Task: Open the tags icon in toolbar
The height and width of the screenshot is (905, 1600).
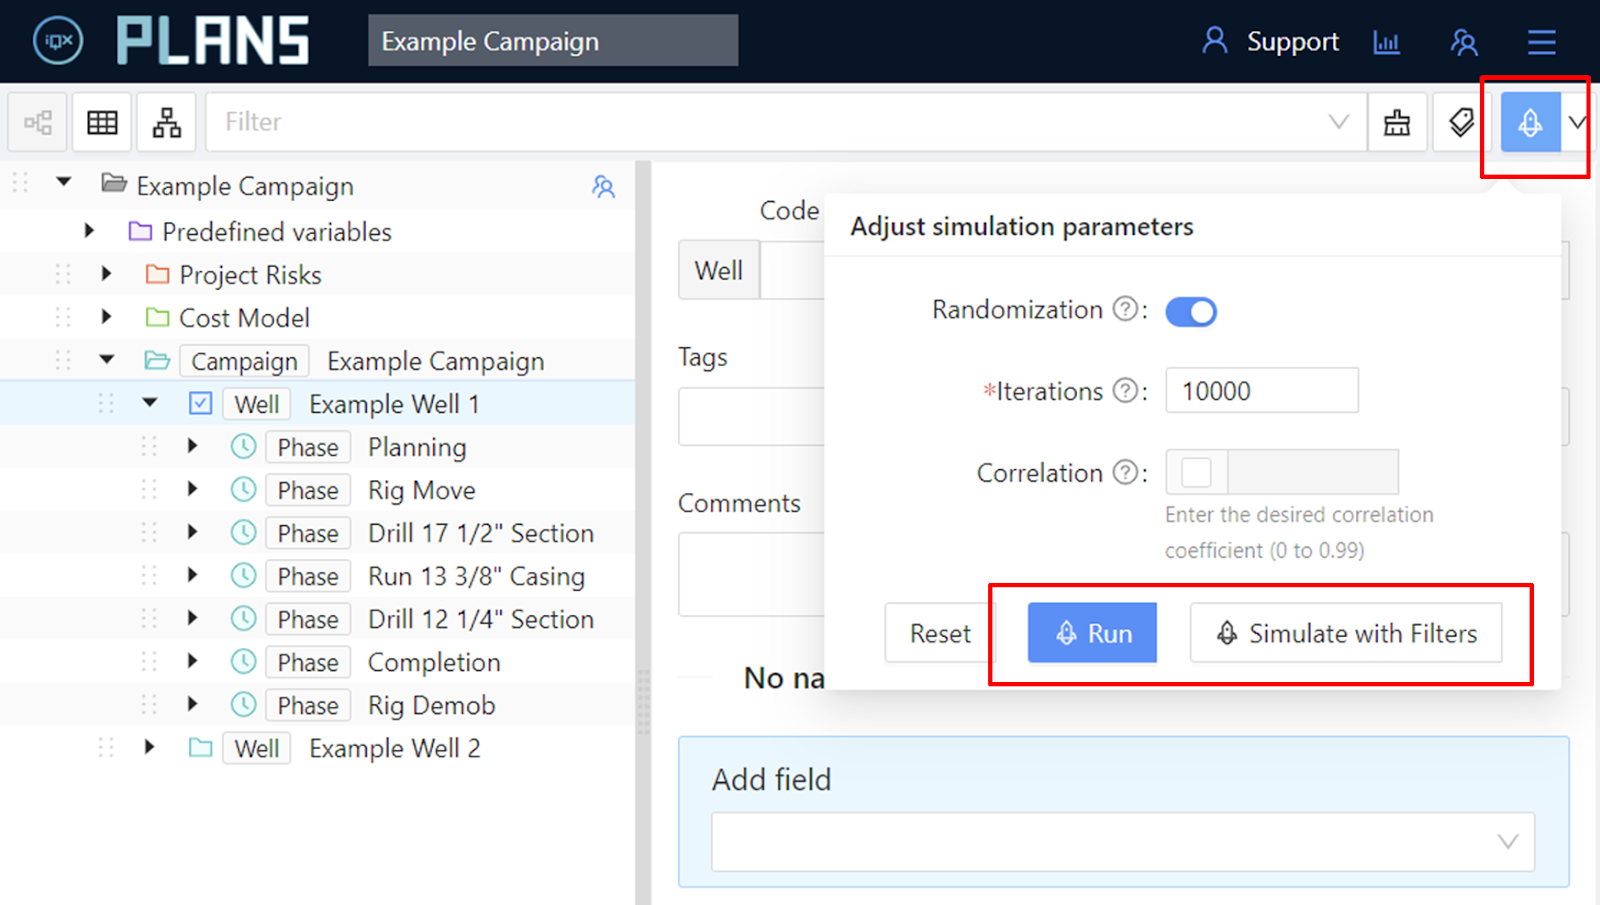Action: [x=1461, y=122]
